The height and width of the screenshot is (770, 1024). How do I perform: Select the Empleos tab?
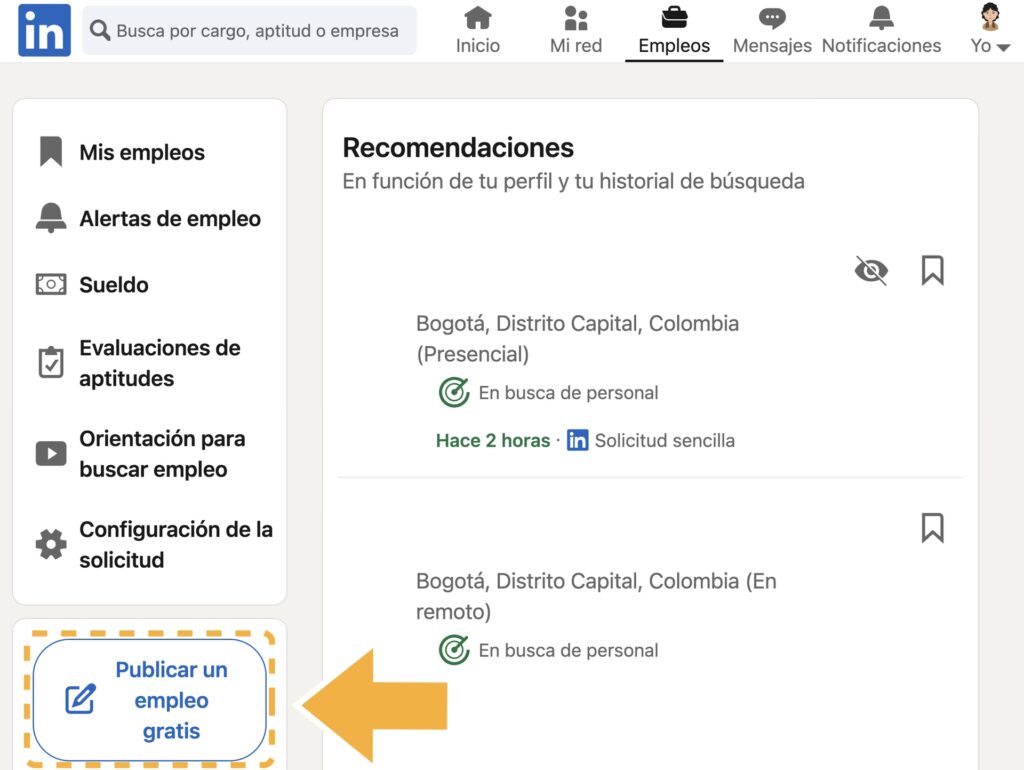click(674, 31)
